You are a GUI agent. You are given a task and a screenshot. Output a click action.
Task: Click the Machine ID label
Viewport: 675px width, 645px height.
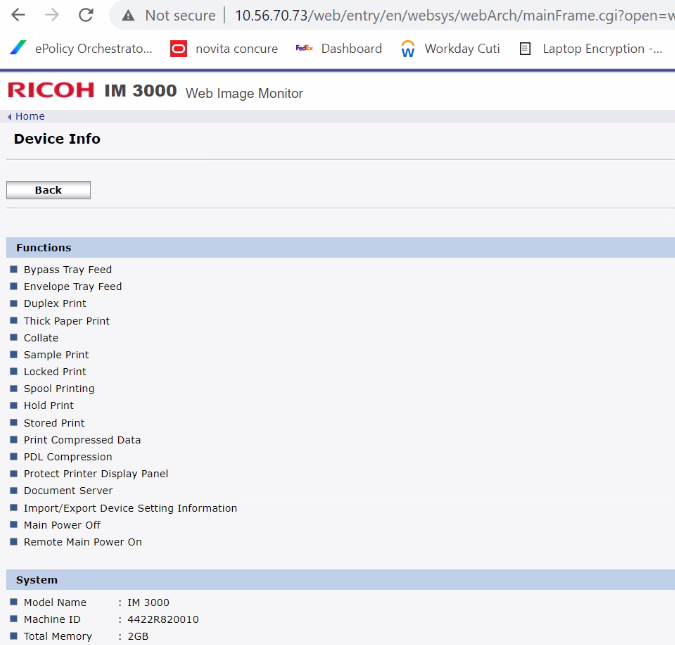[52, 619]
